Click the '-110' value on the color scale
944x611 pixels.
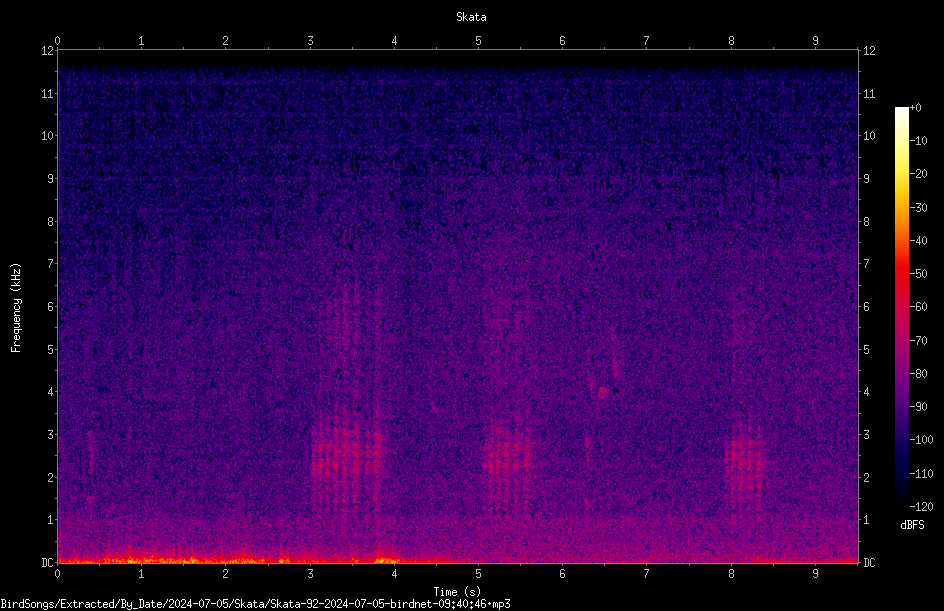(921, 474)
